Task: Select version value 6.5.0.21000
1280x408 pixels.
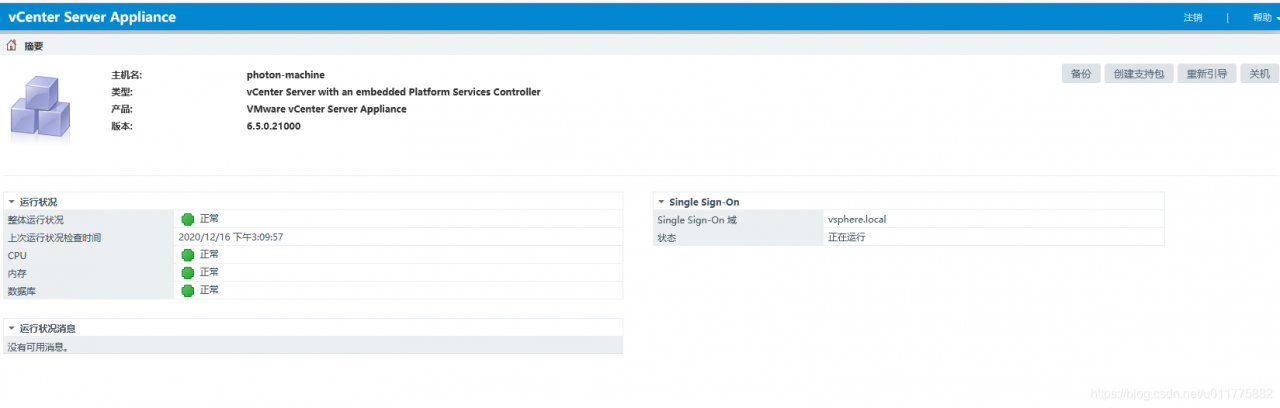Action: (274, 127)
